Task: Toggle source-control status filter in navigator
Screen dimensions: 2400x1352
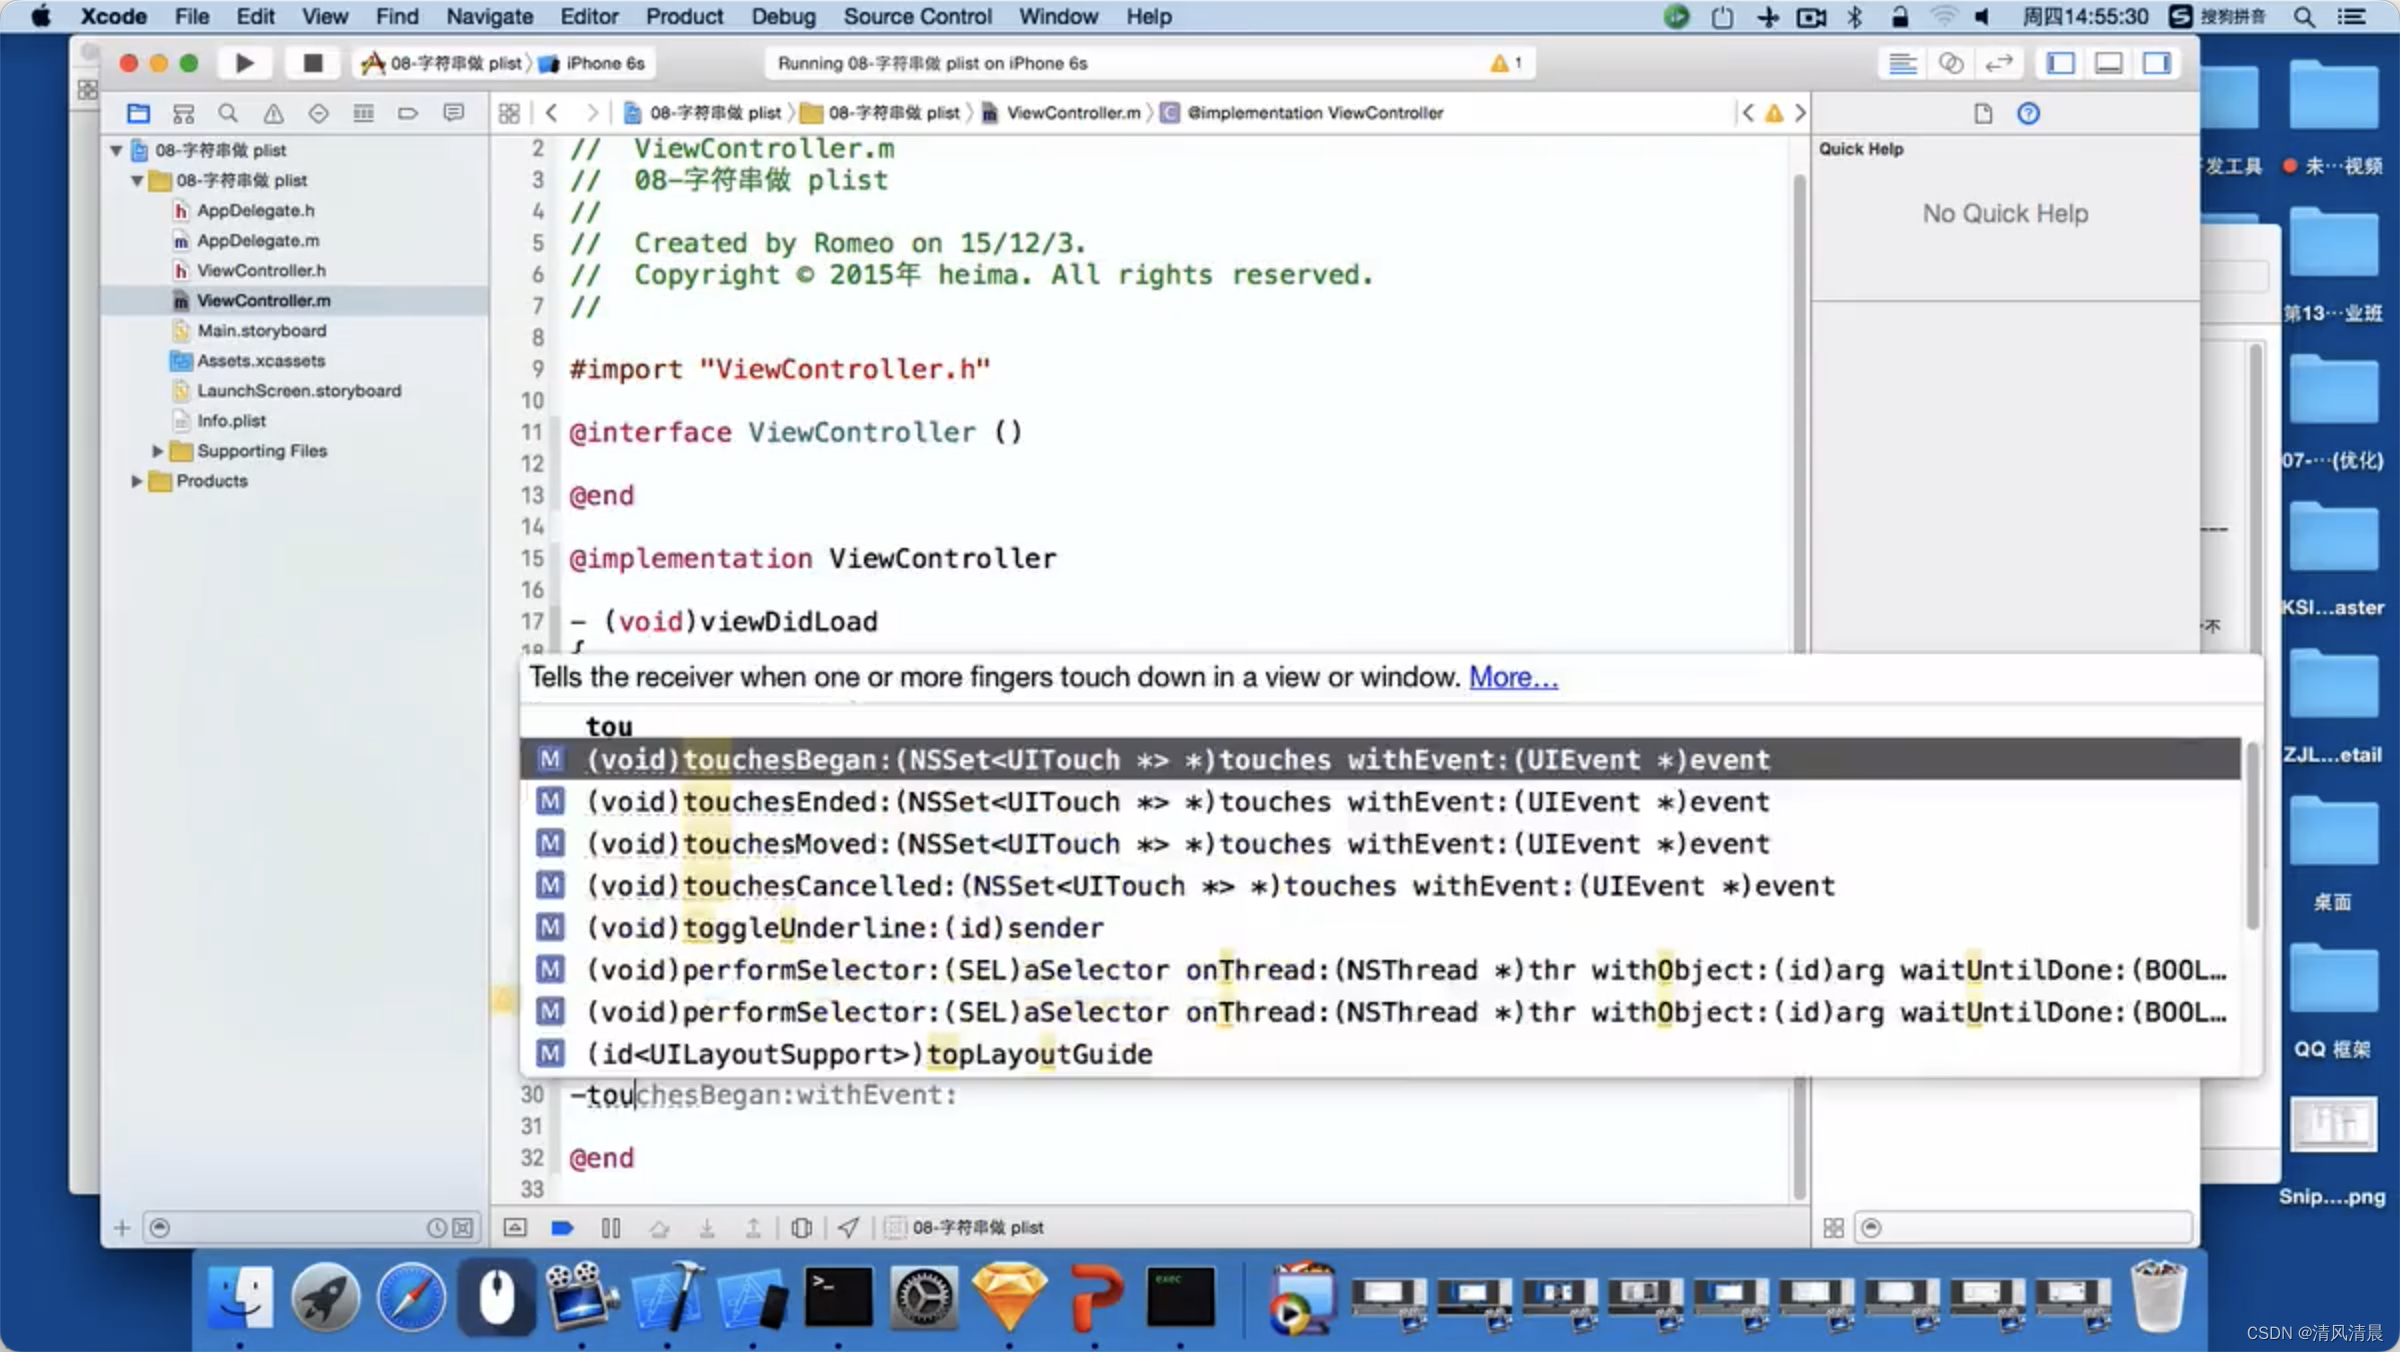Action: pyautogui.click(x=462, y=1227)
